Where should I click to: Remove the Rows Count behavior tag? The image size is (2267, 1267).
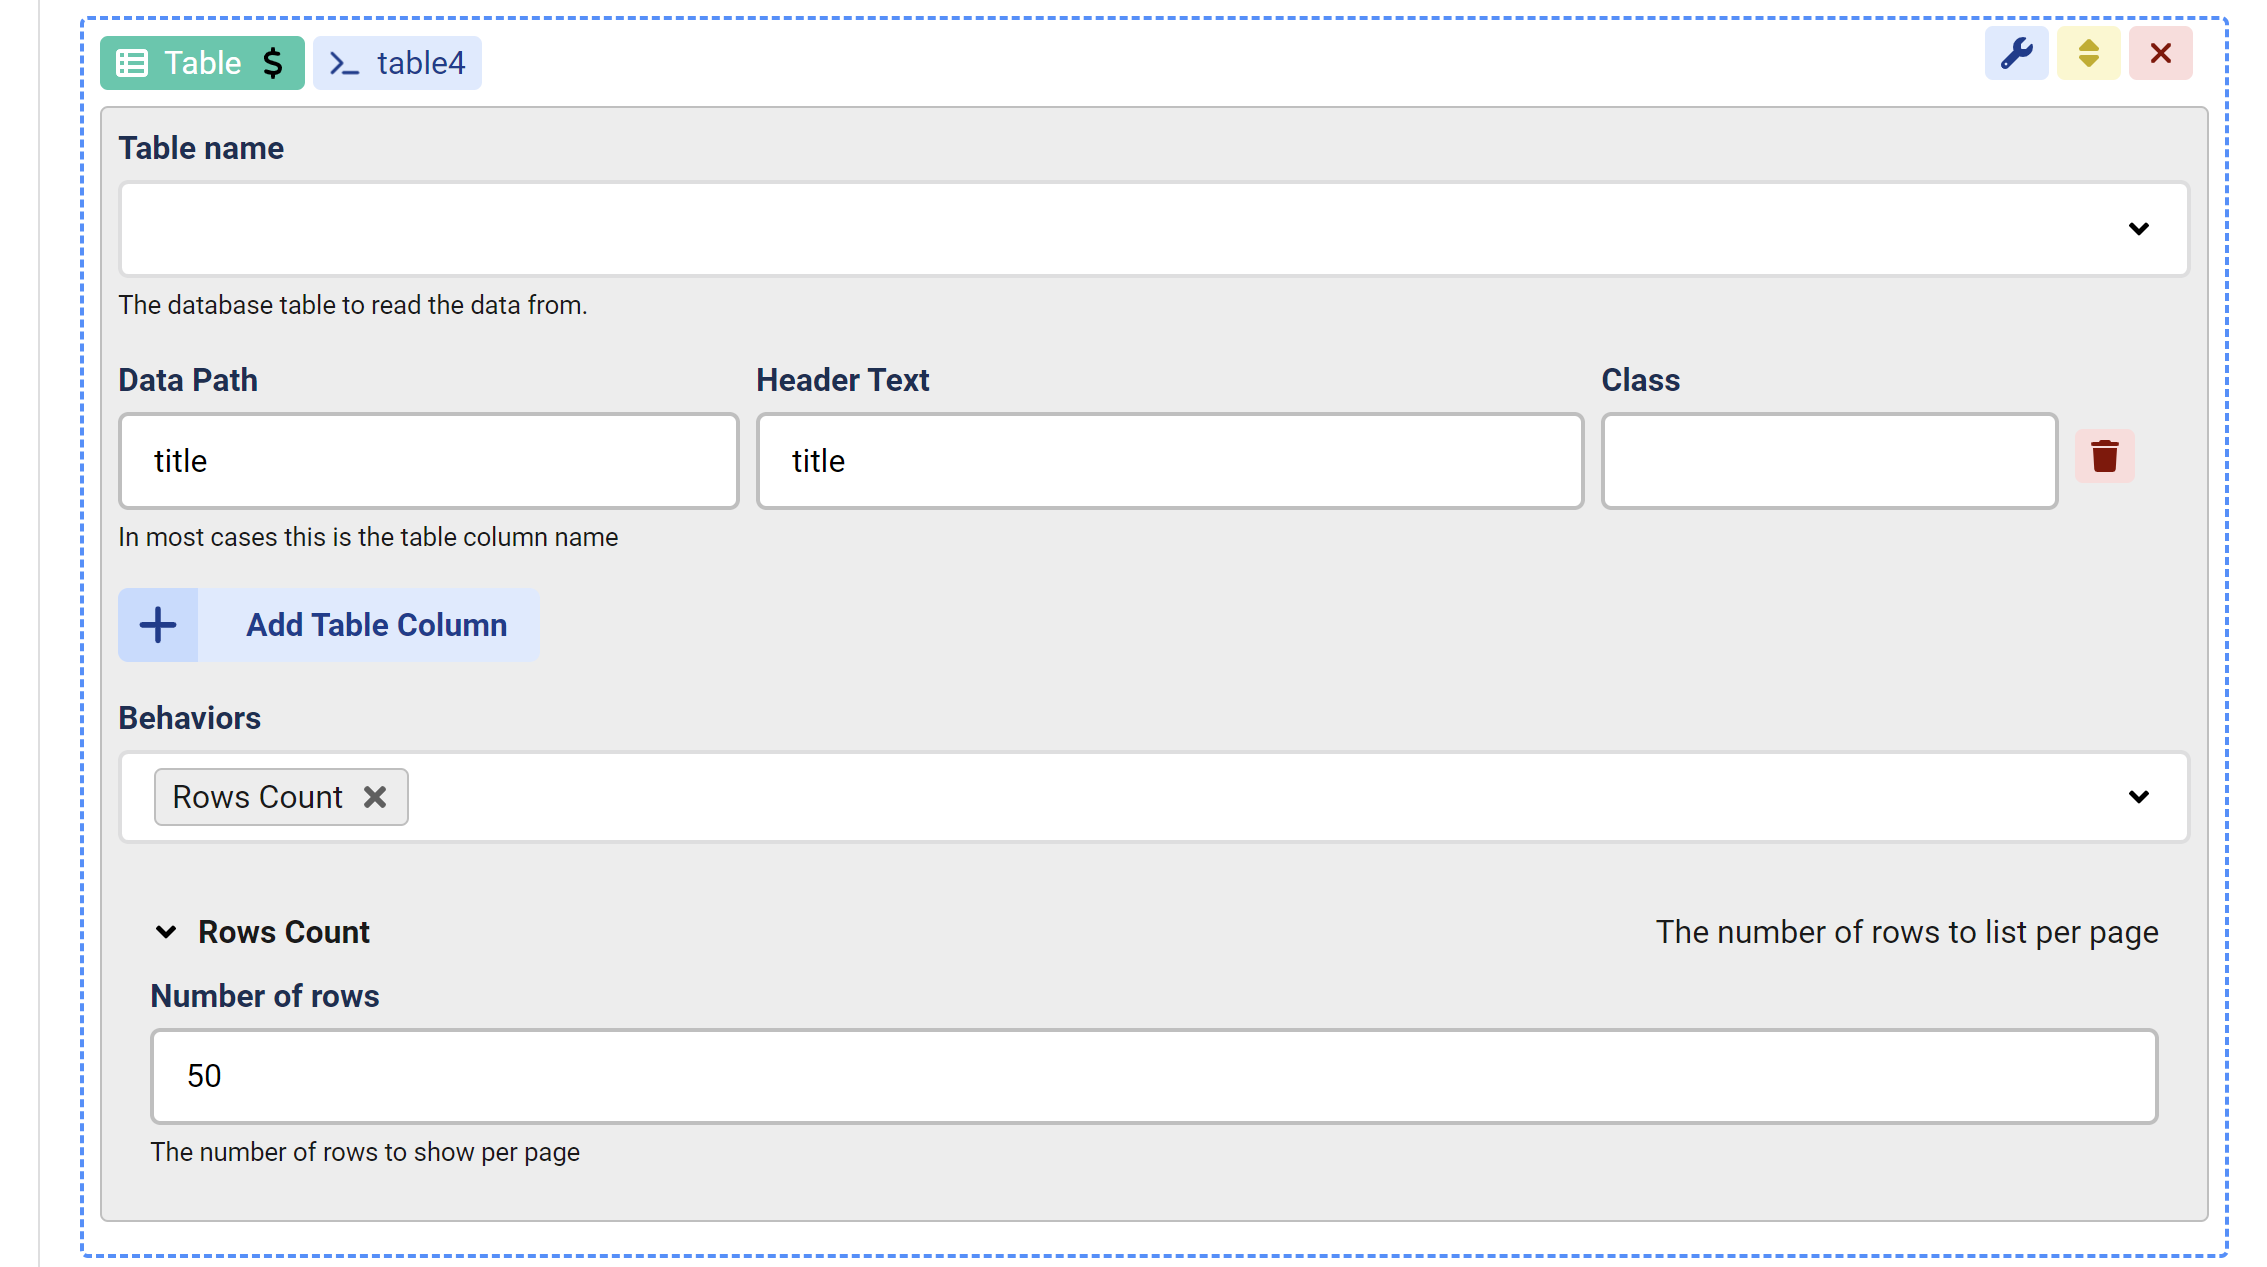[x=375, y=797]
